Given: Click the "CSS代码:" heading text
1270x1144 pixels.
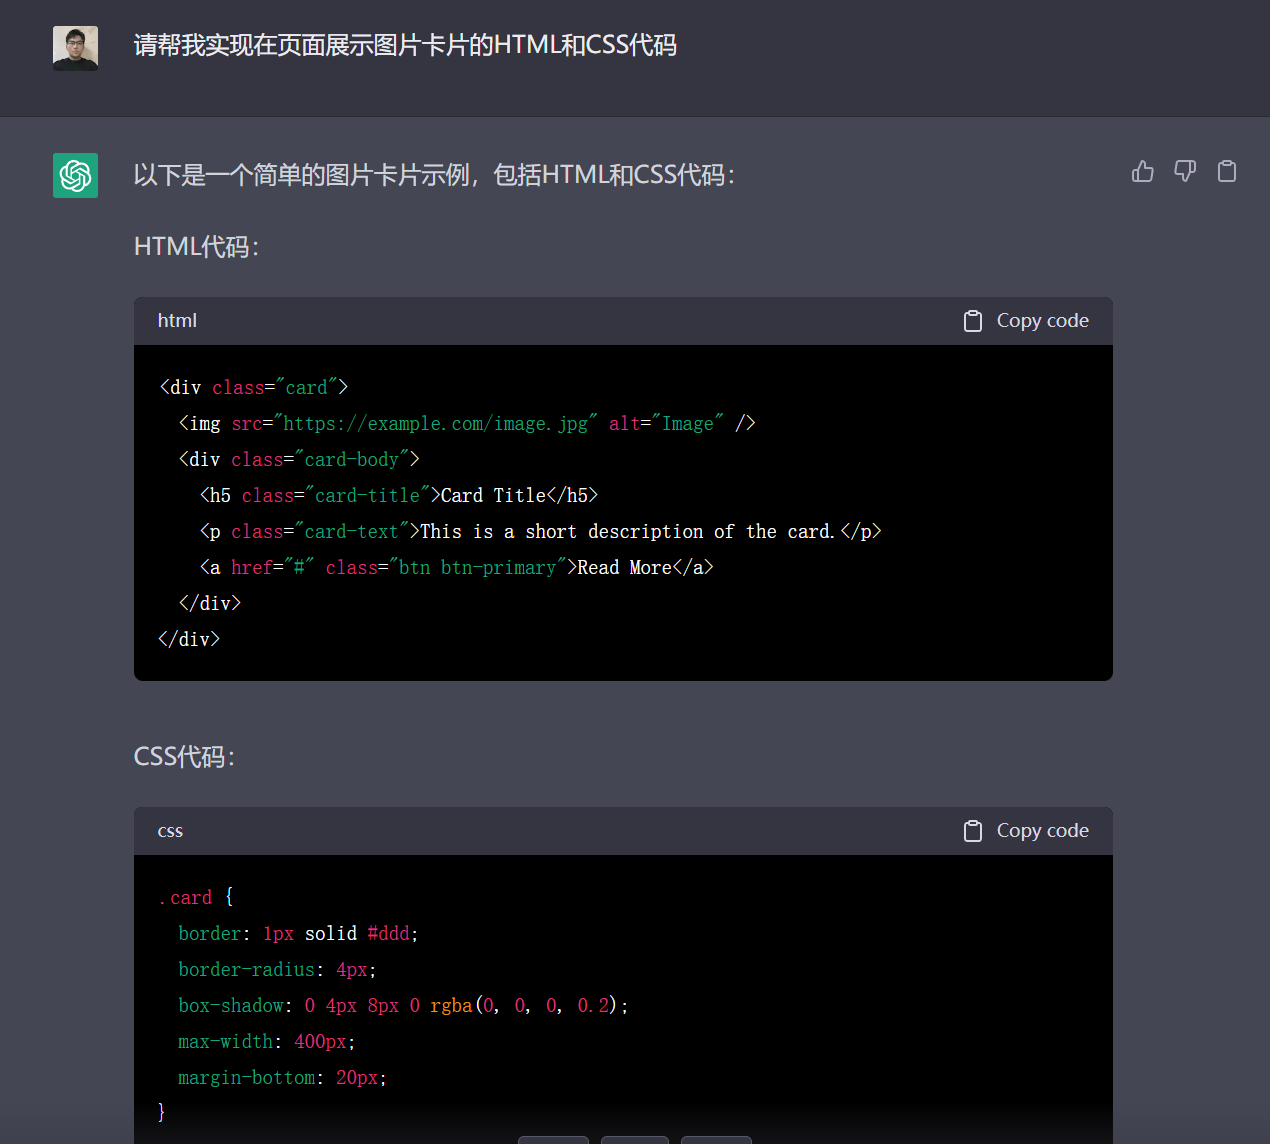Looking at the screenshot, I should [185, 757].
